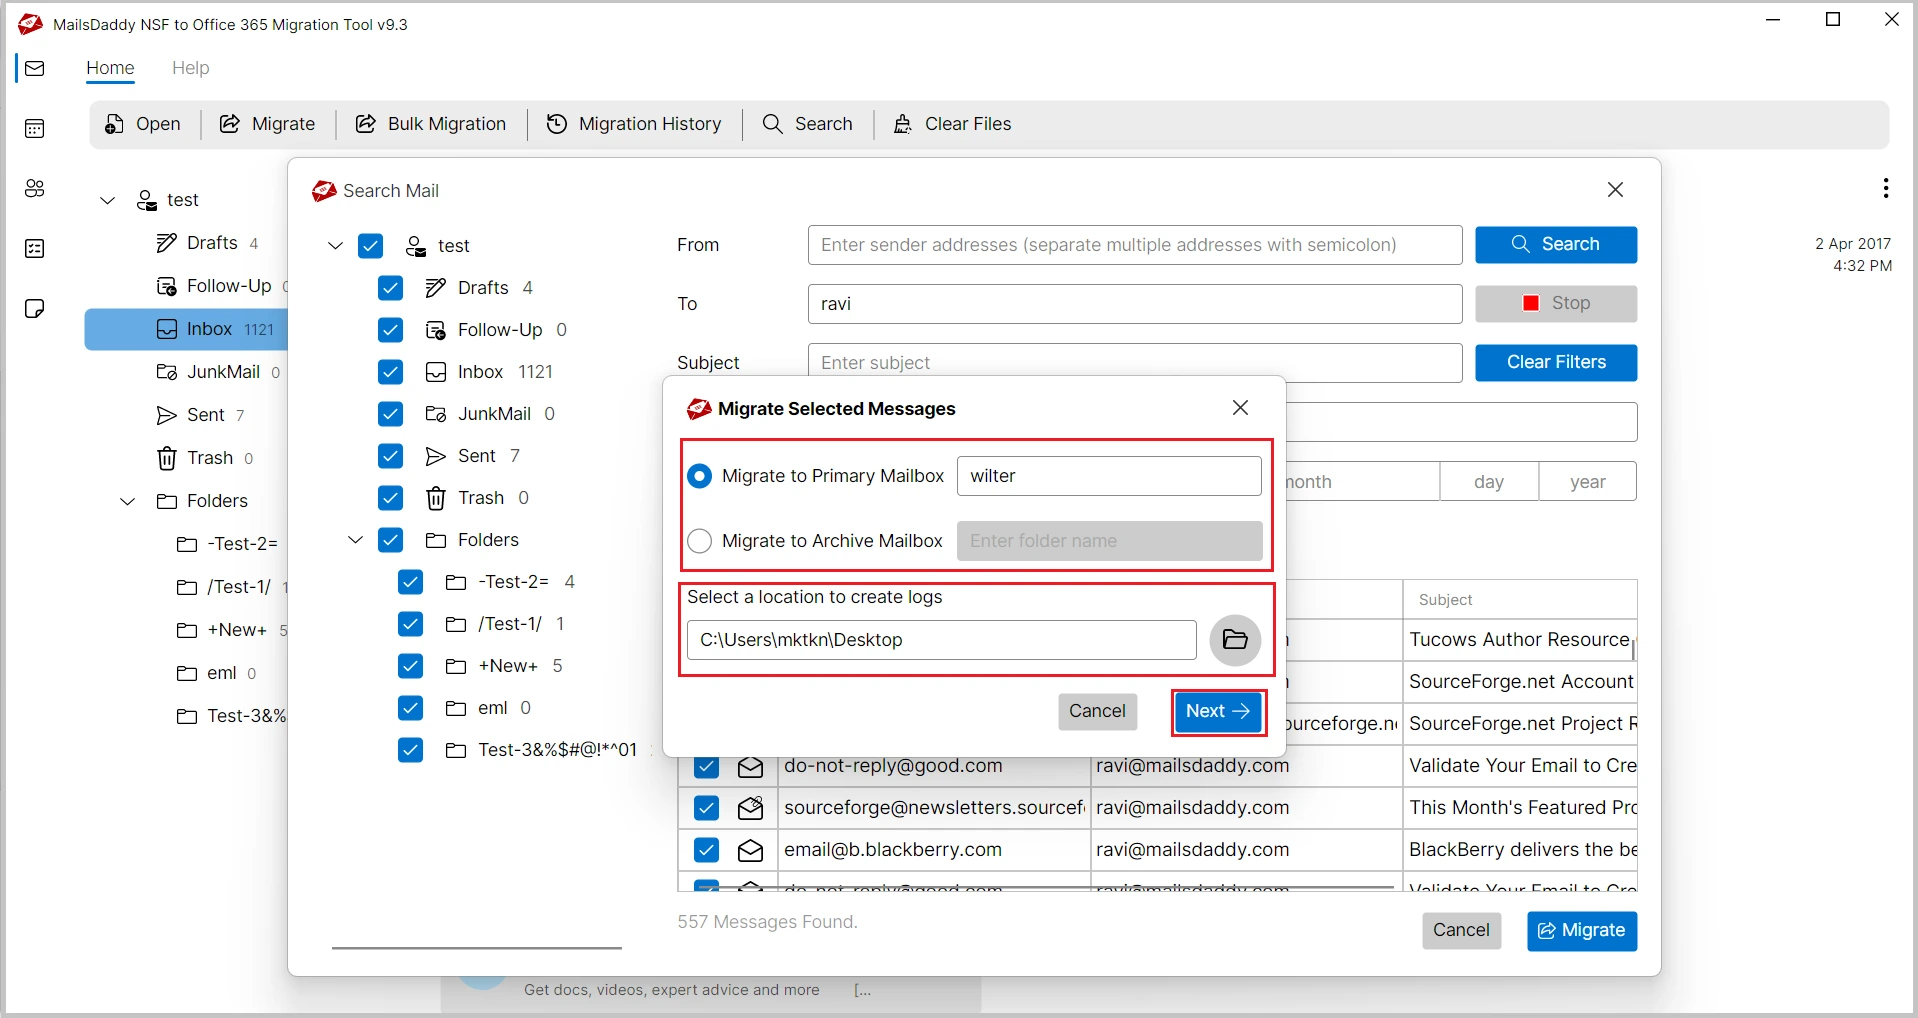This screenshot has width=1918, height=1018.
Task: Switch to the Home tab
Action: coord(110,68)
